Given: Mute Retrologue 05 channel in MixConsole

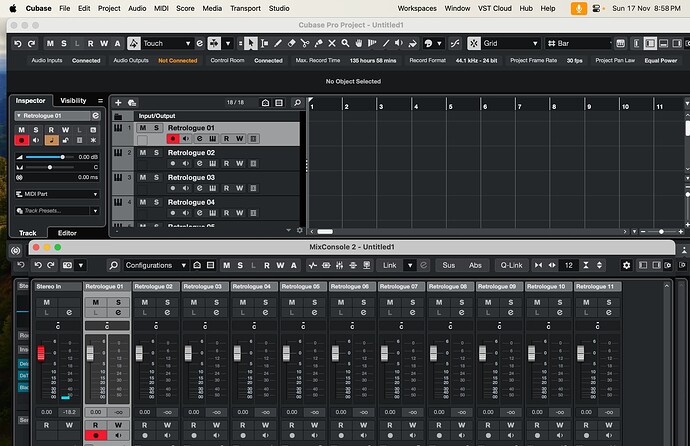Looking at the screenshot, I should pyautogui.click(x=292, y=302).
